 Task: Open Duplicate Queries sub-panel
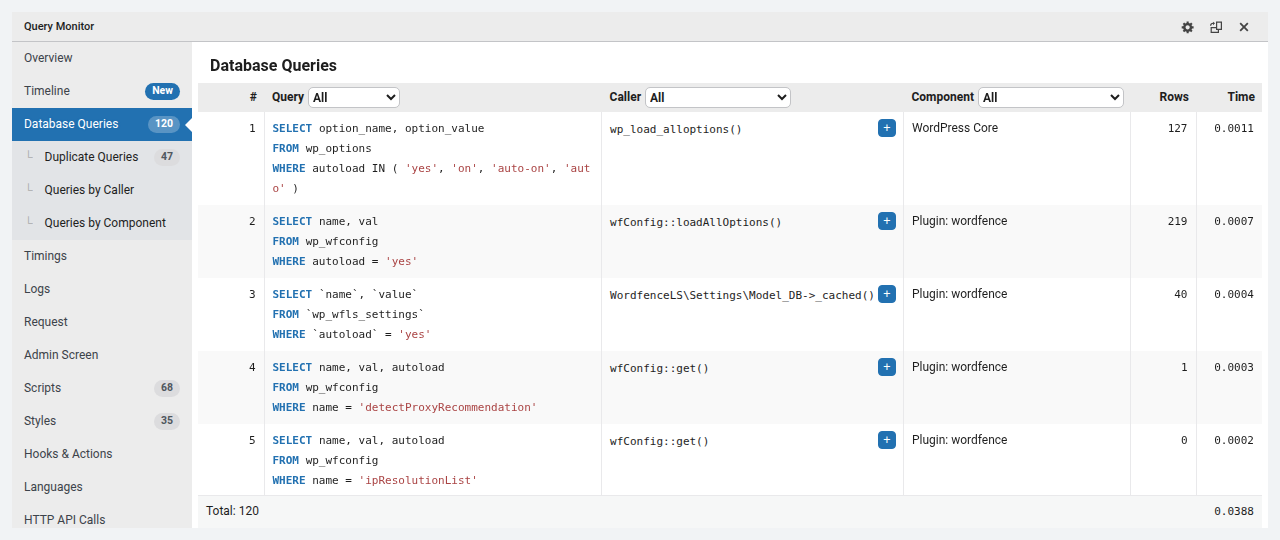pos(102,157)
